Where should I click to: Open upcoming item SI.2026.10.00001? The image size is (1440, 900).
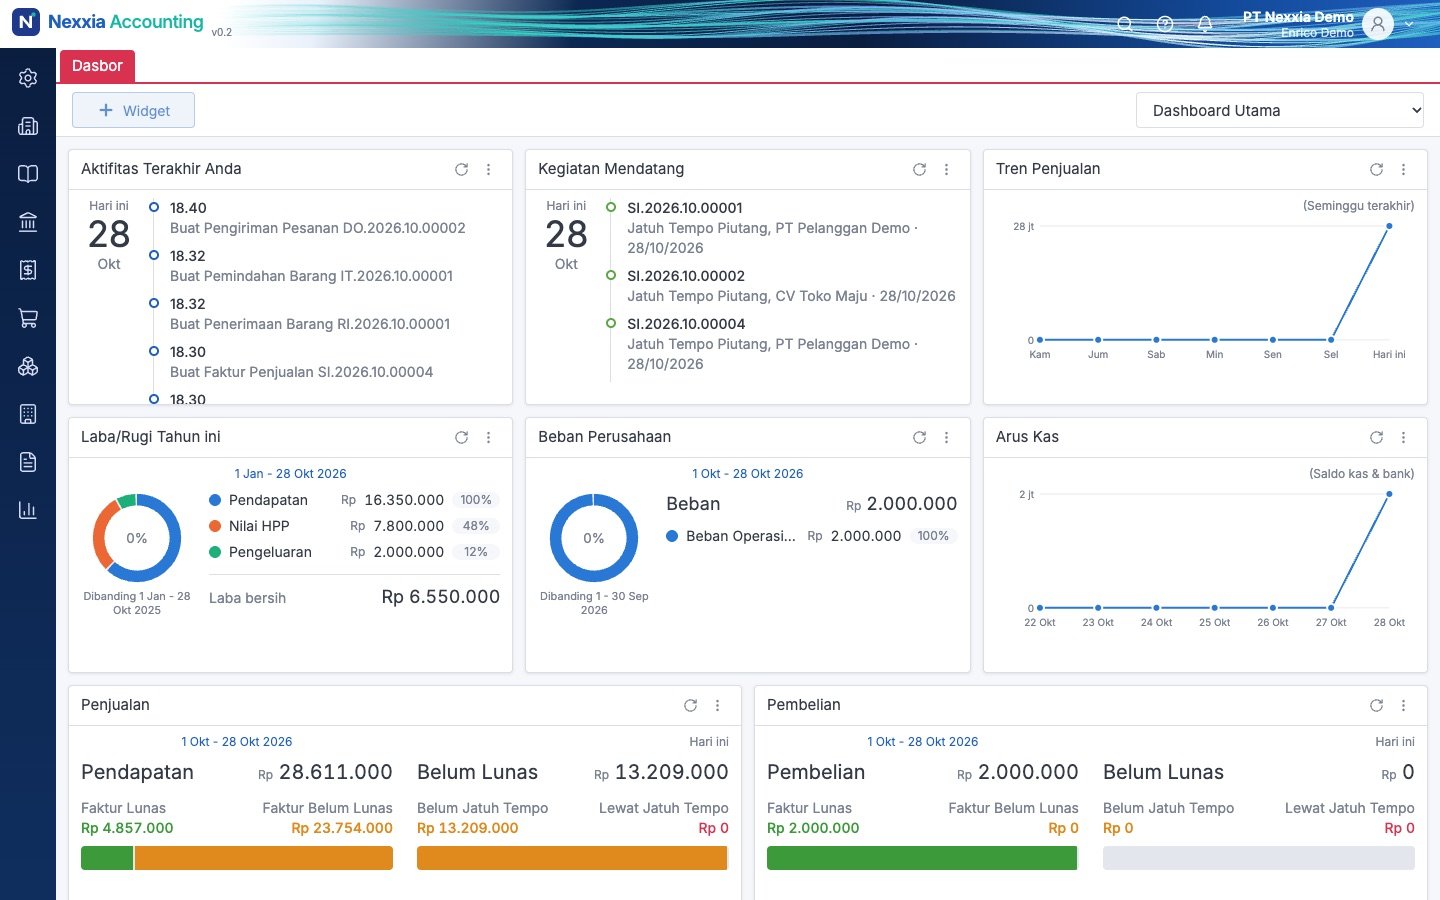click(x=685, y=208)
